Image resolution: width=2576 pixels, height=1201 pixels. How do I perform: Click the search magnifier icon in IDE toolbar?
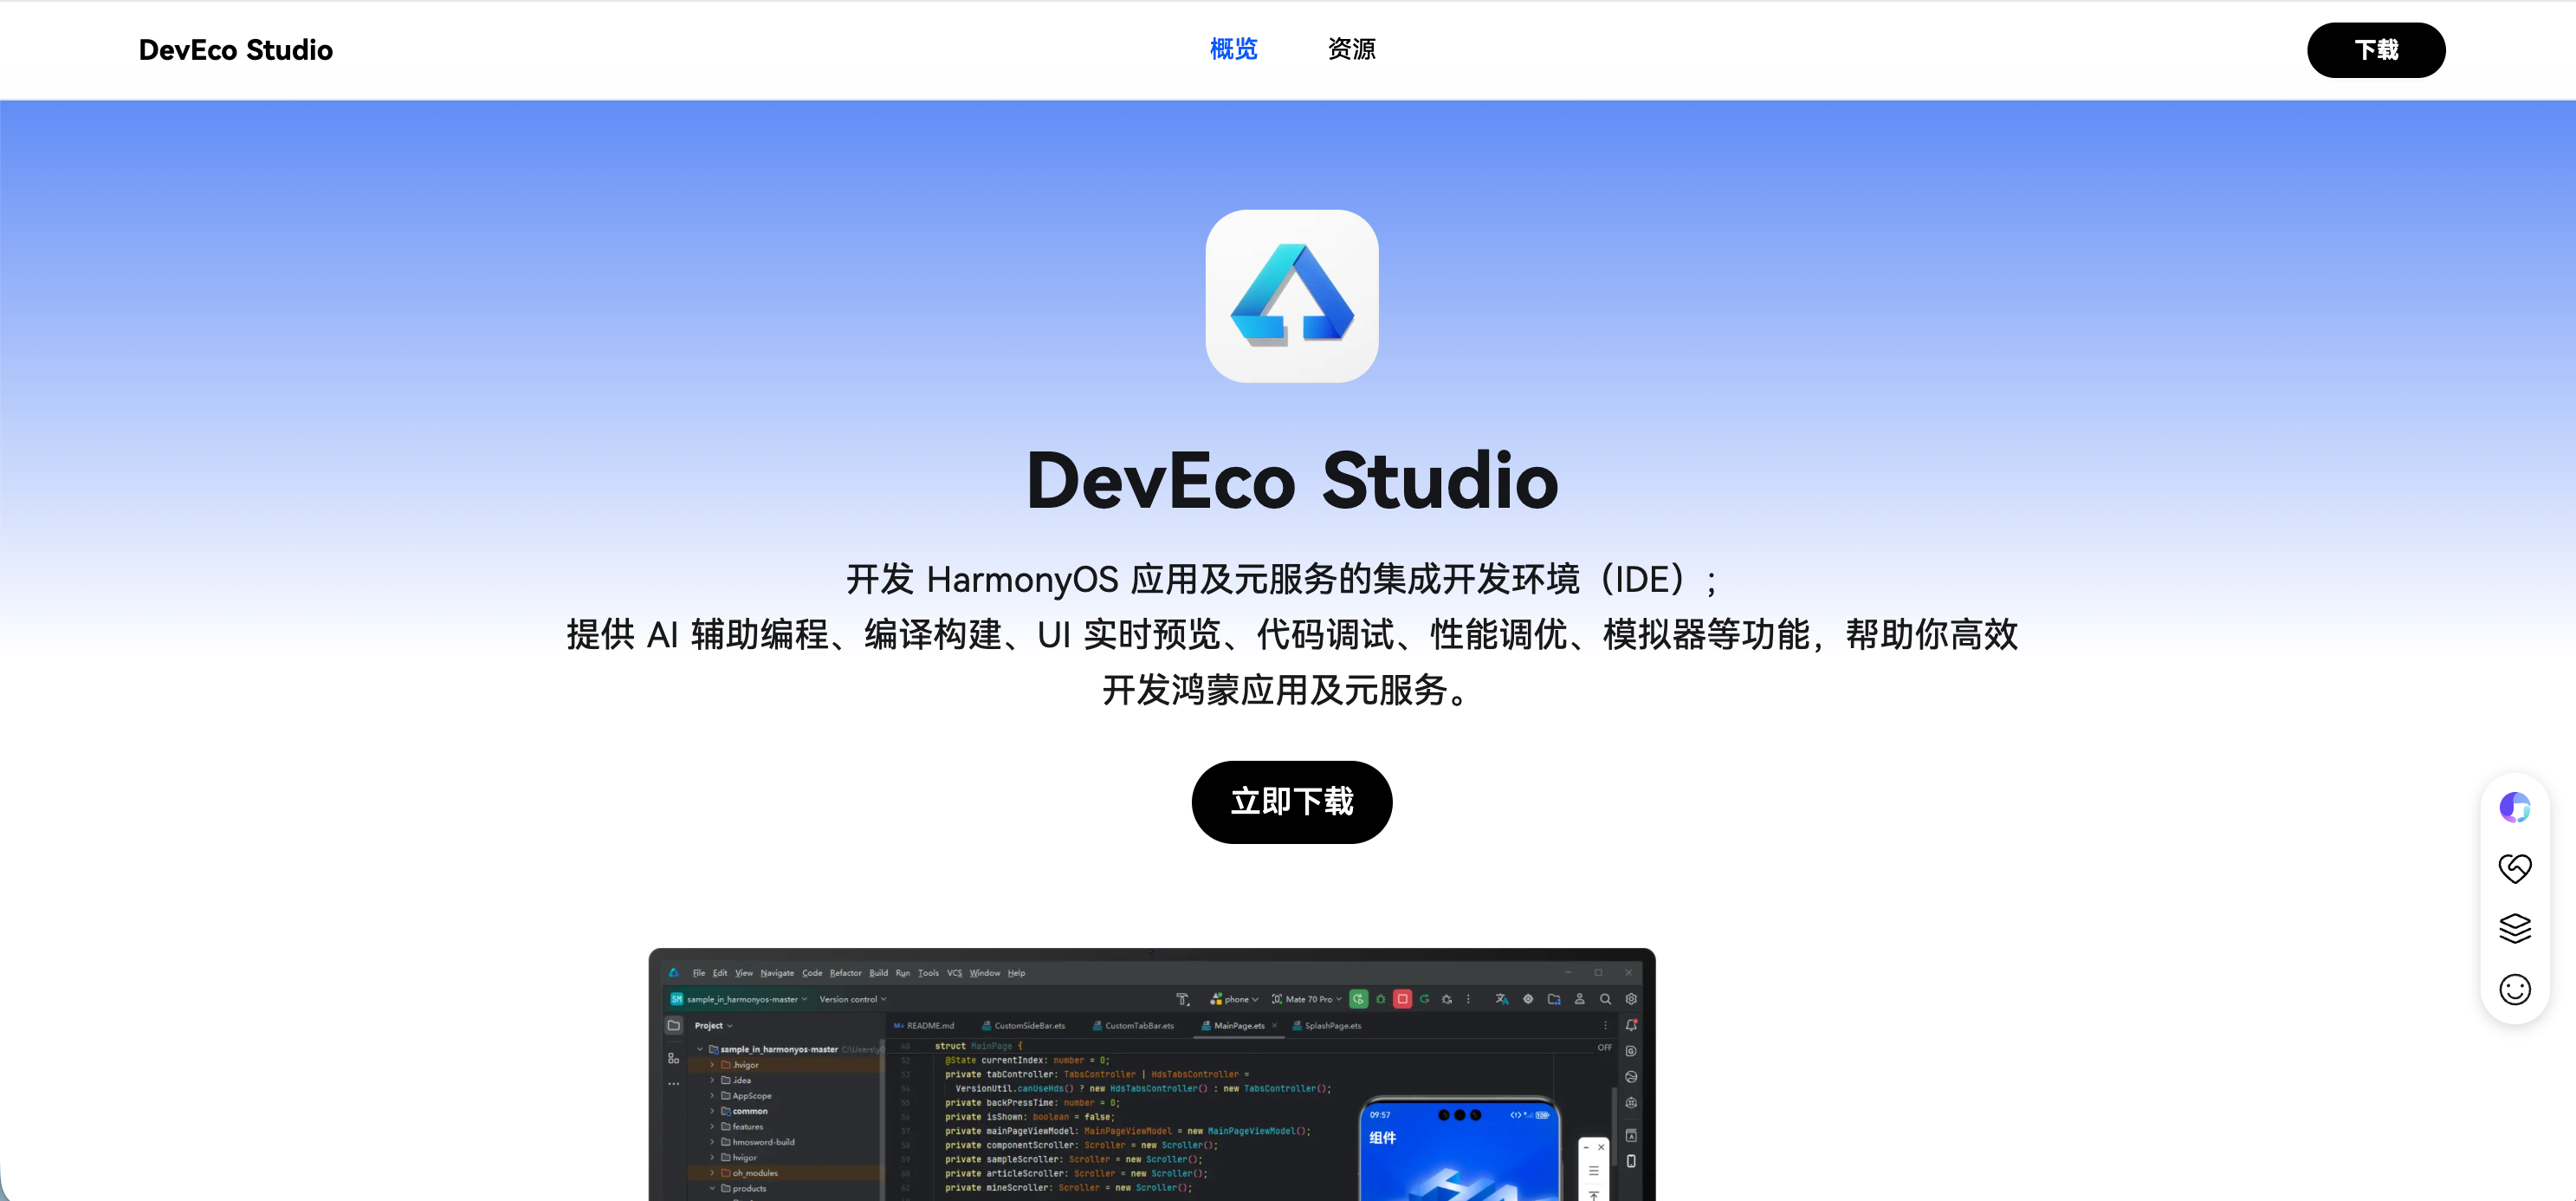tap(1605, 999)
